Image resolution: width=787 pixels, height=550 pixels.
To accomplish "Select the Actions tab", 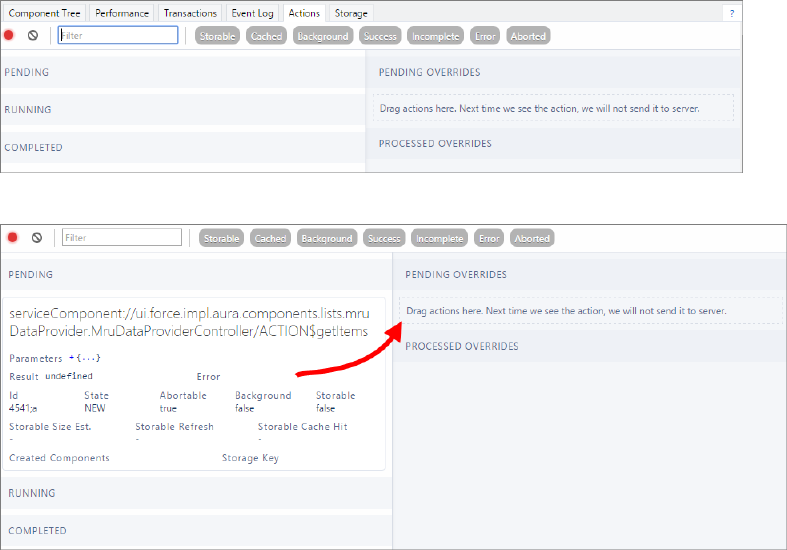I will (x=304, y=14).
